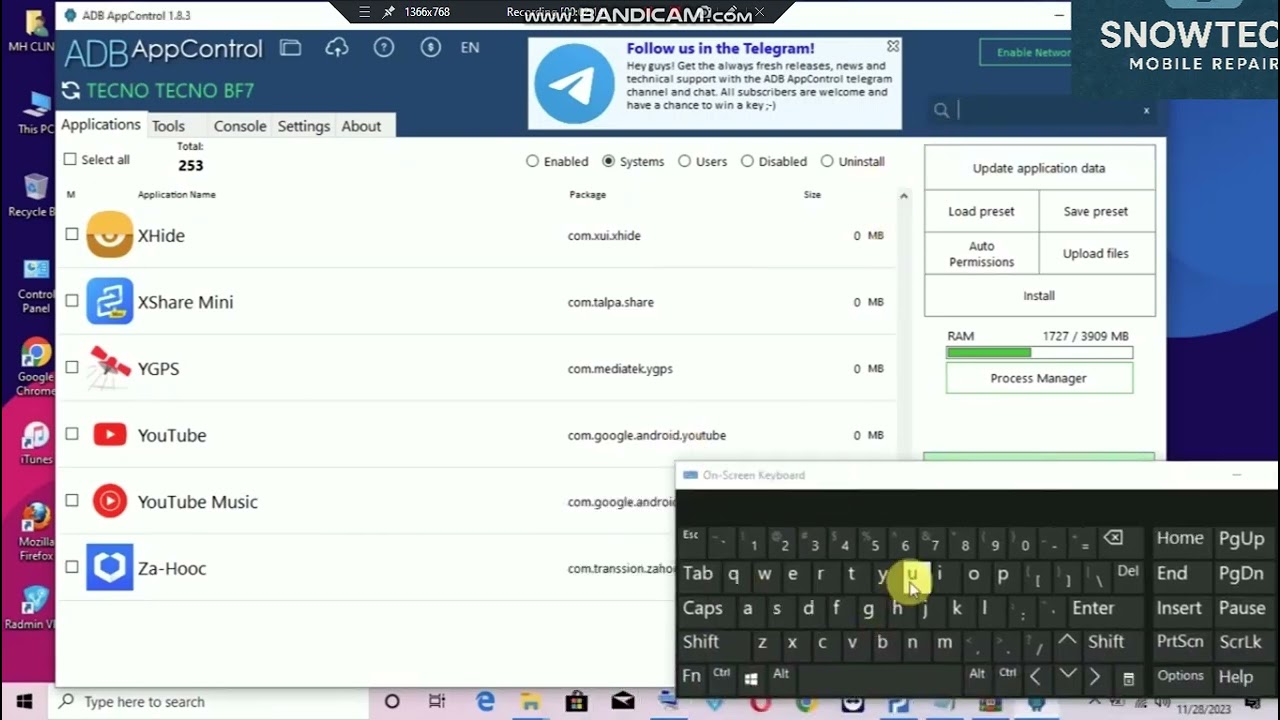Click the Load preset button
1280x720 pixels.
[x=981, y=211]
